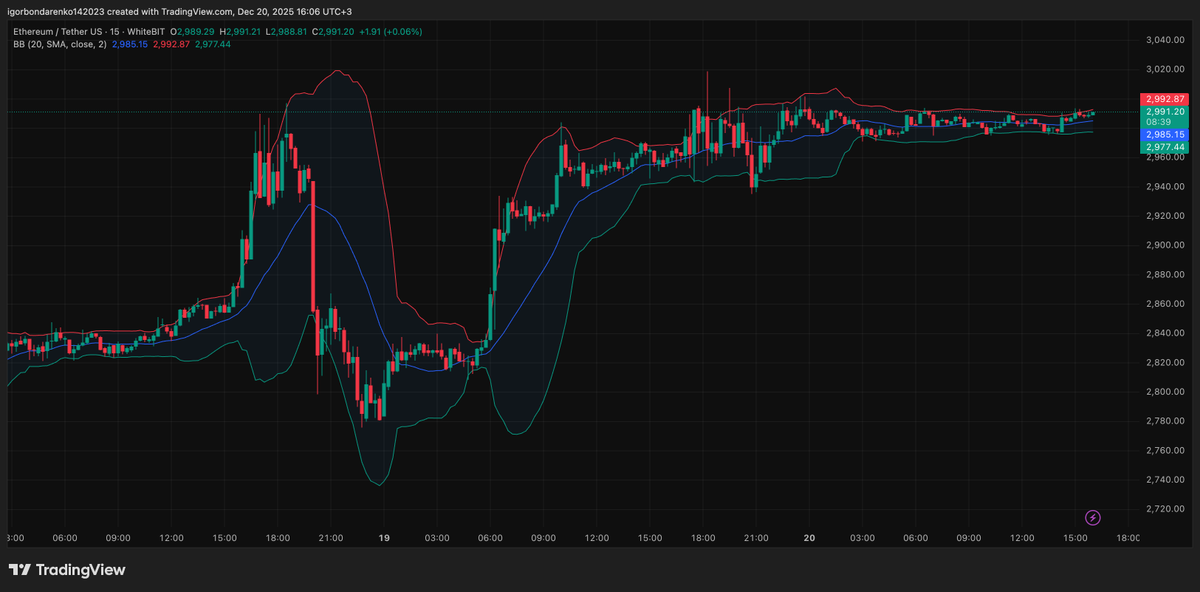
Task: Click the bold 20 date marker on time axis
Action: (x=809, y=538)
